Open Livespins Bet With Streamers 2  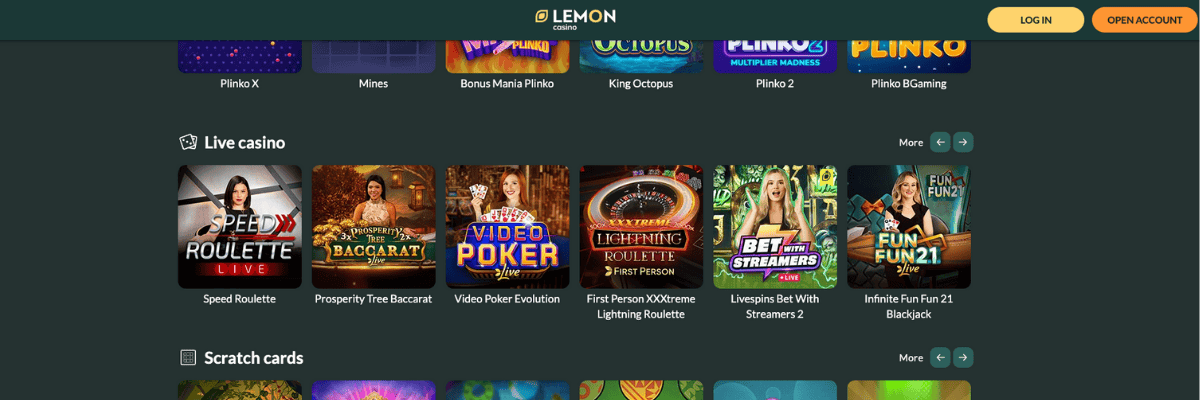(775, 227)
